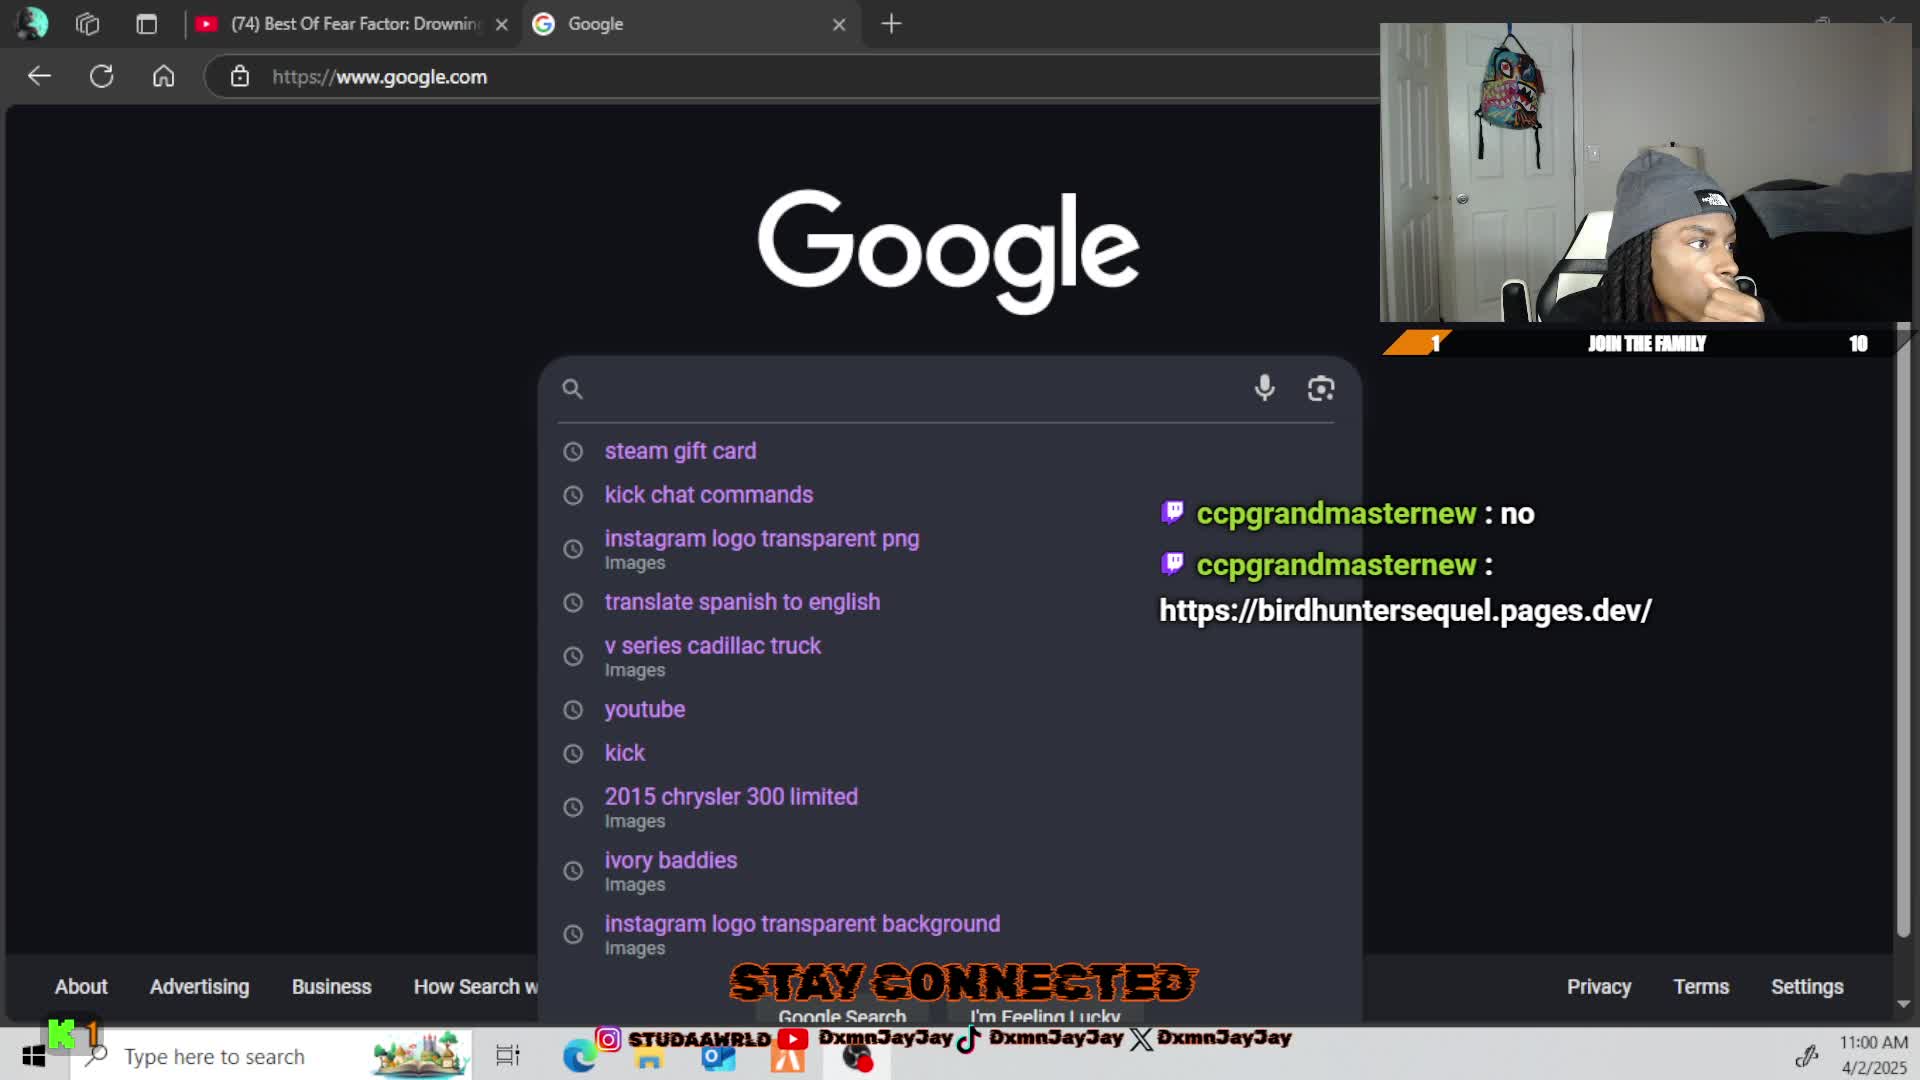Open the Privacy footer link
The image size is (1920, 1080).
point(1599,987)
